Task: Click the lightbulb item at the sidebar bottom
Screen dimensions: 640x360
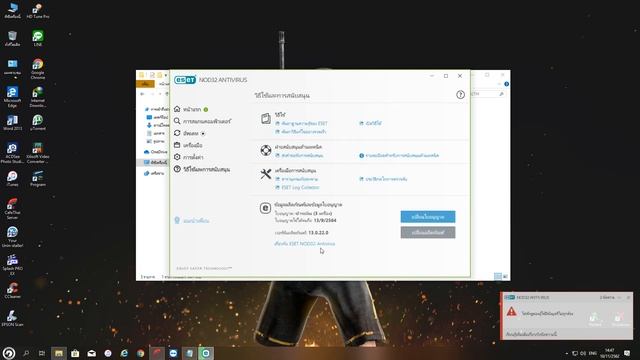Action: 191,220
